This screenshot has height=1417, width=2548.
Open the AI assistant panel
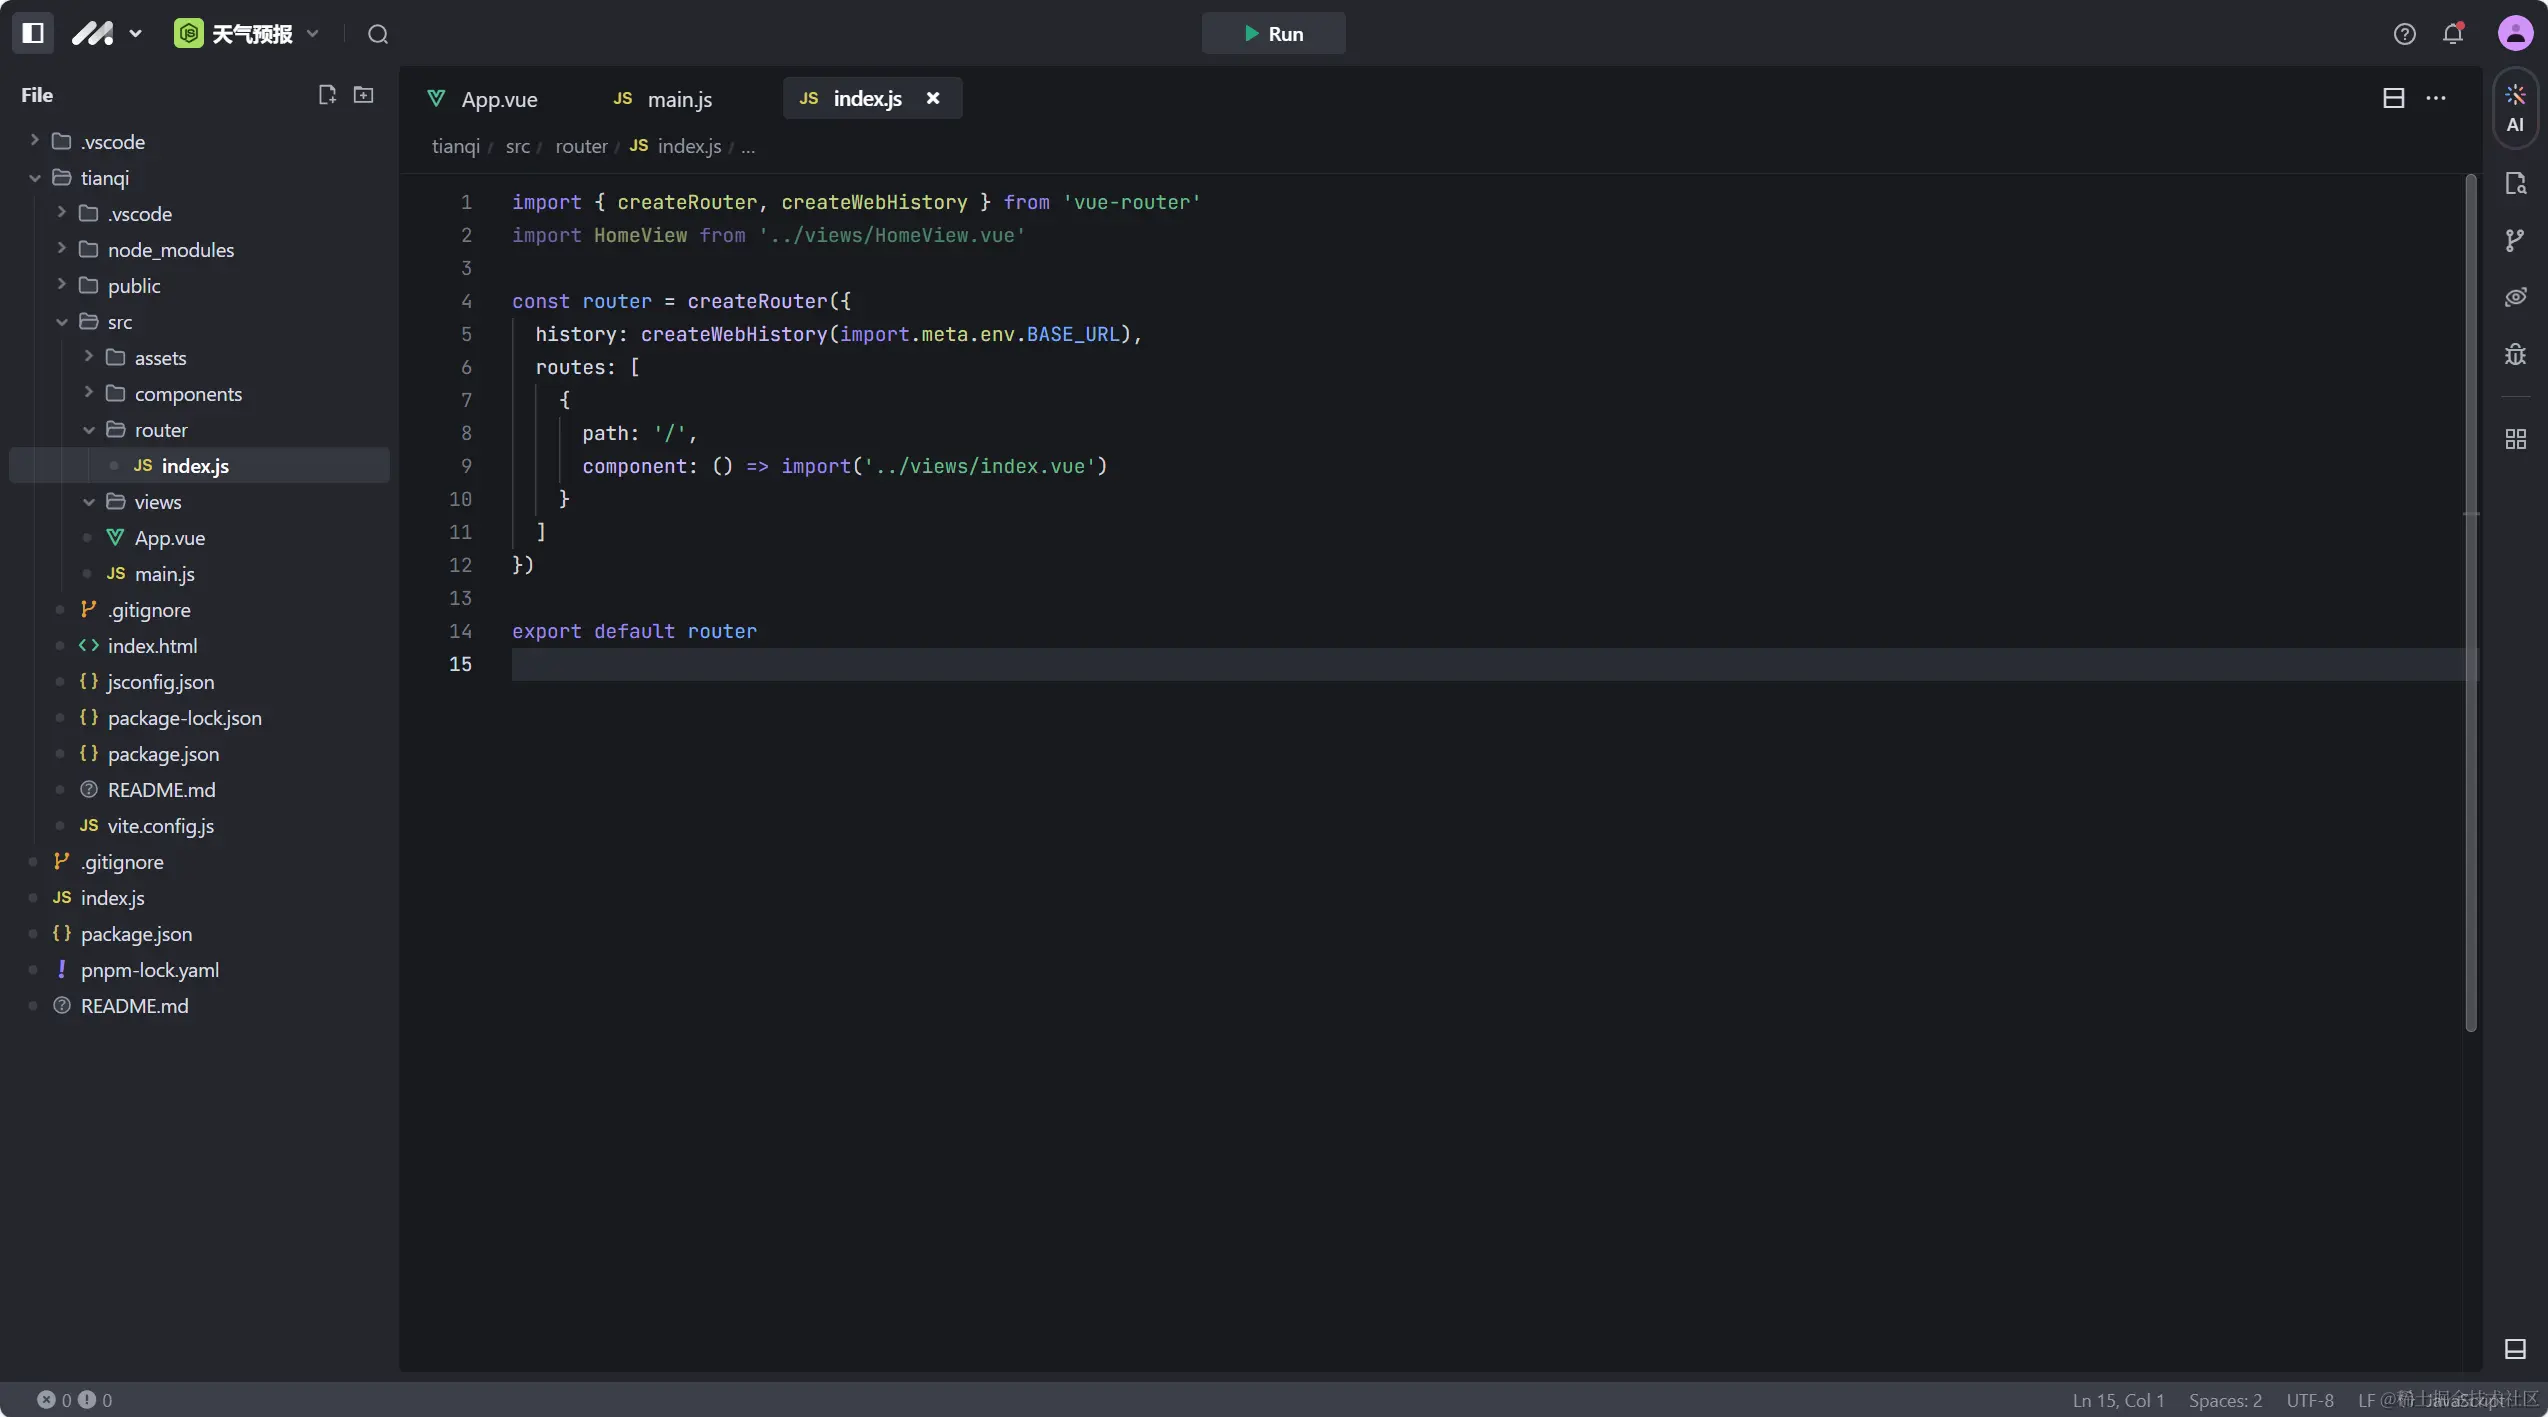pyautogui.click(x=2515, y=108)
